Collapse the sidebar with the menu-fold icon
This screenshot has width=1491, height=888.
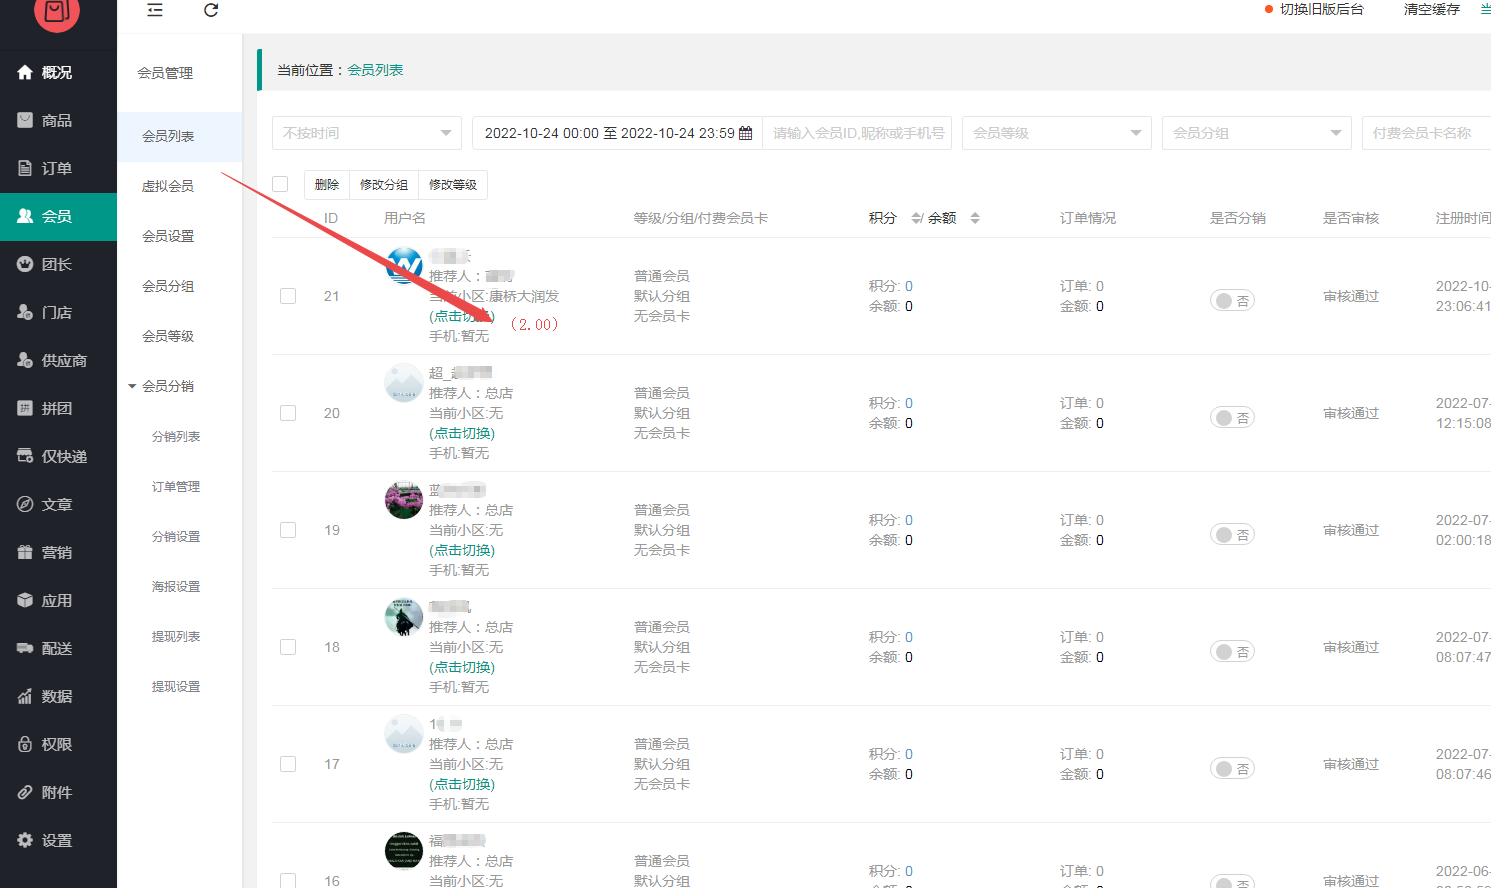pyautogui.click(x=155, y=10)
